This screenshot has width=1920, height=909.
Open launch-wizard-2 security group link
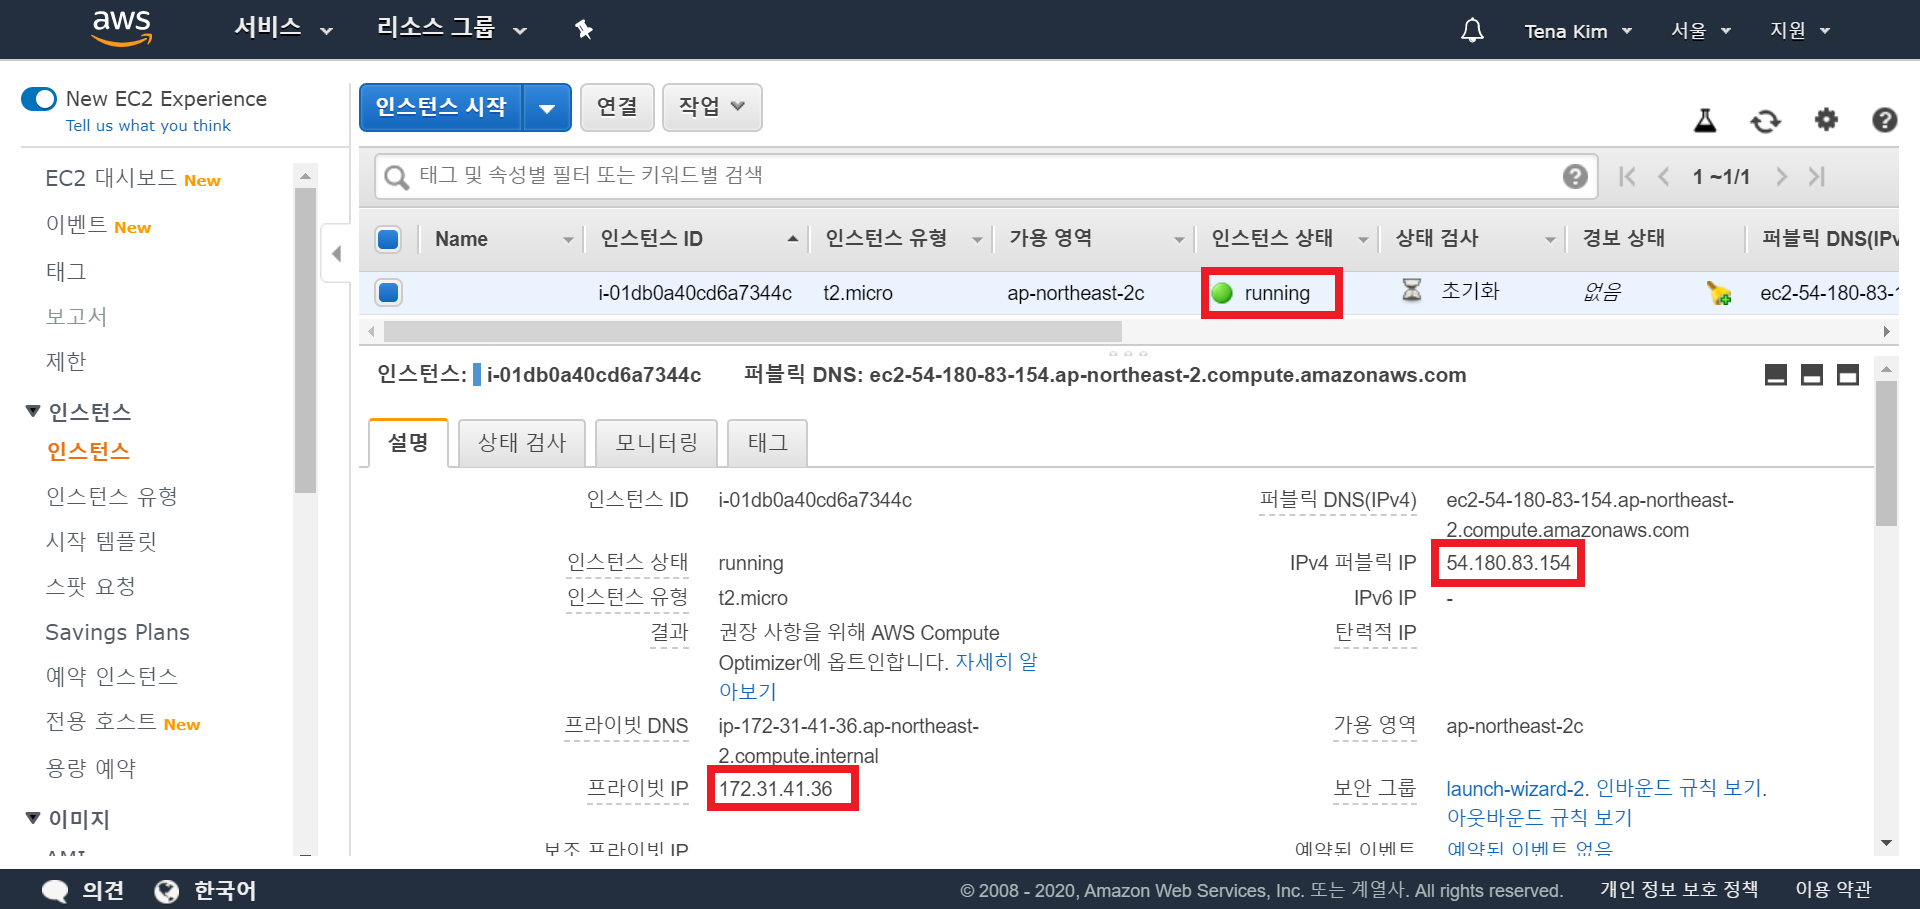[x=1515, y=789]
